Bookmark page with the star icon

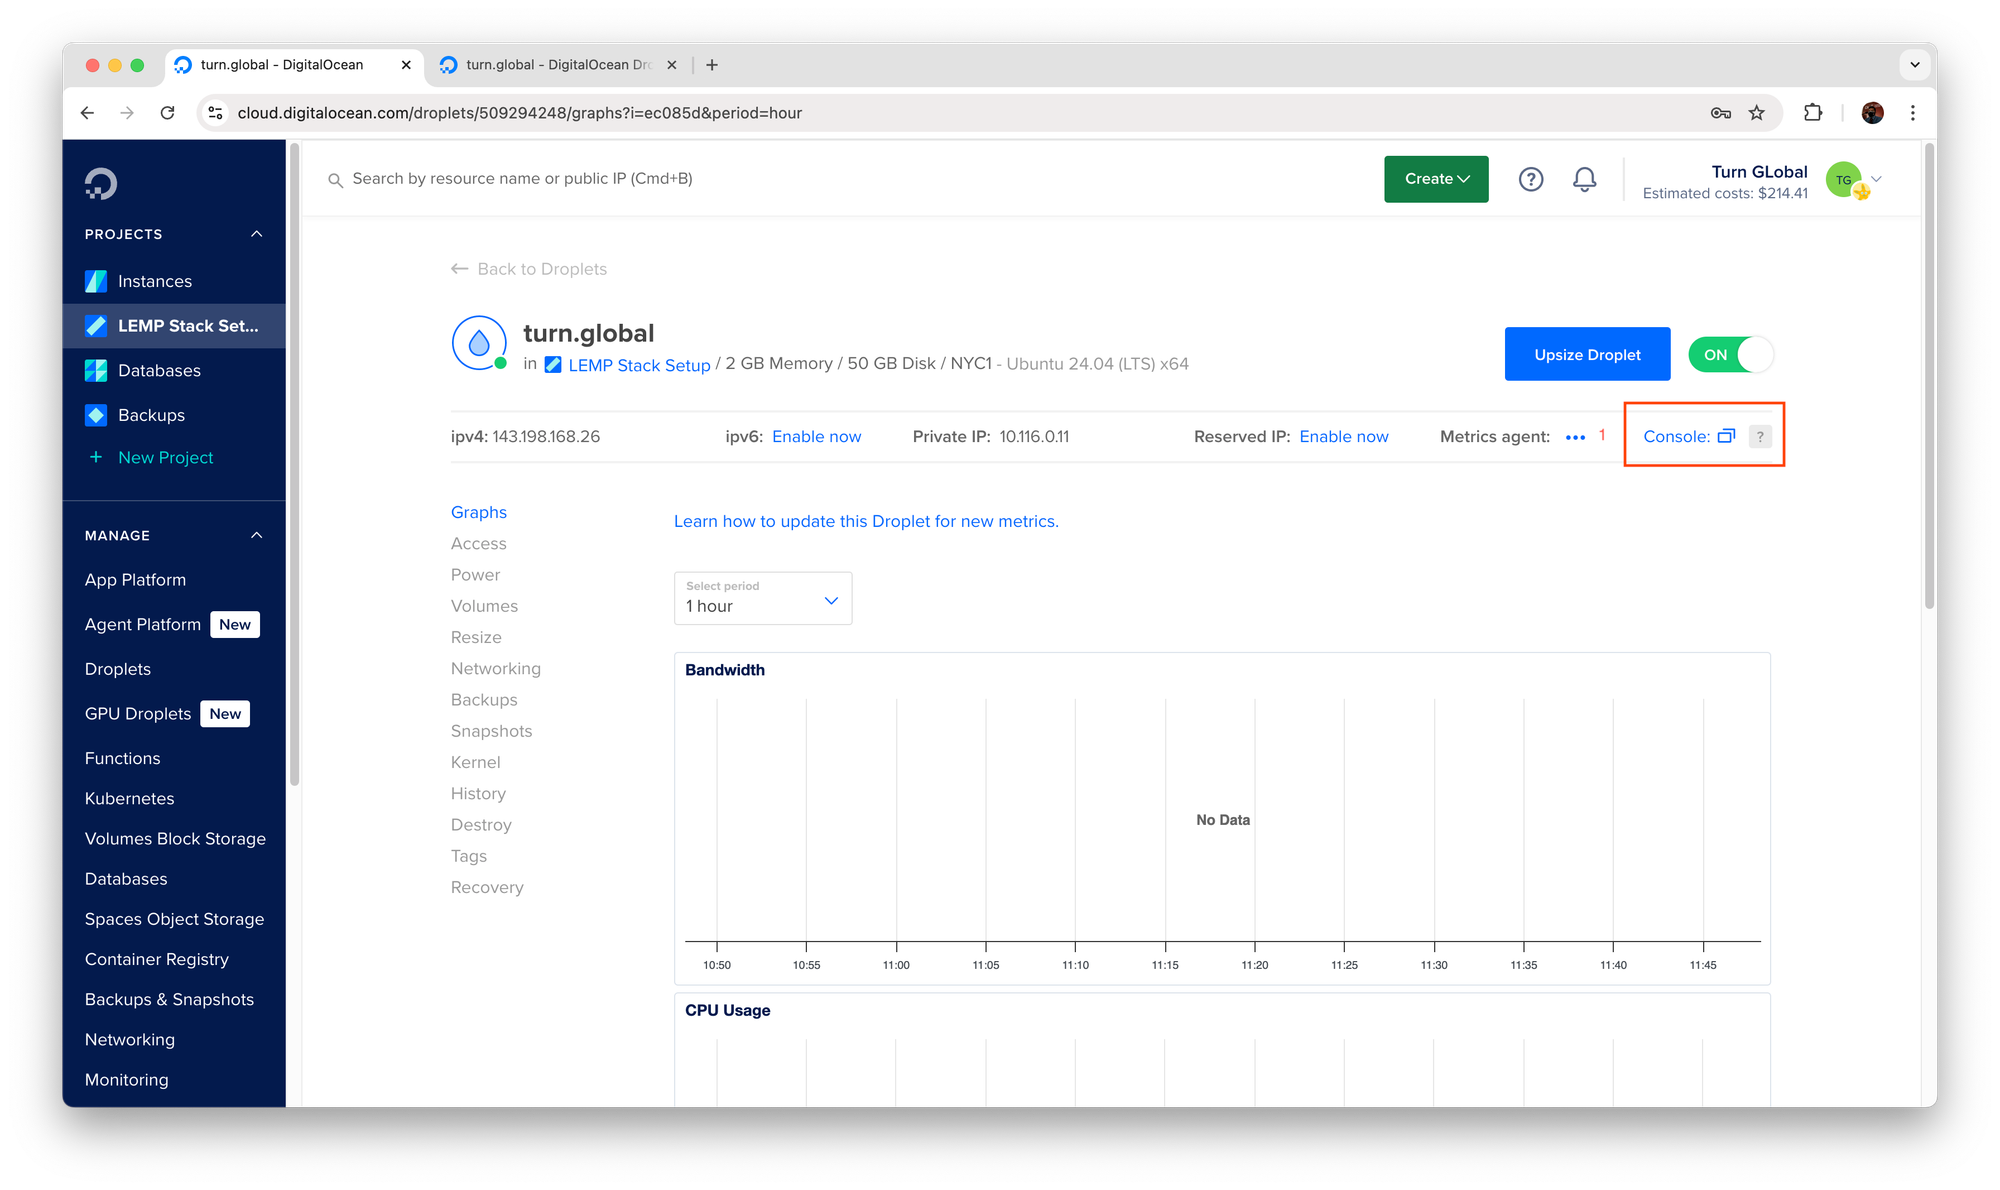1757,113
